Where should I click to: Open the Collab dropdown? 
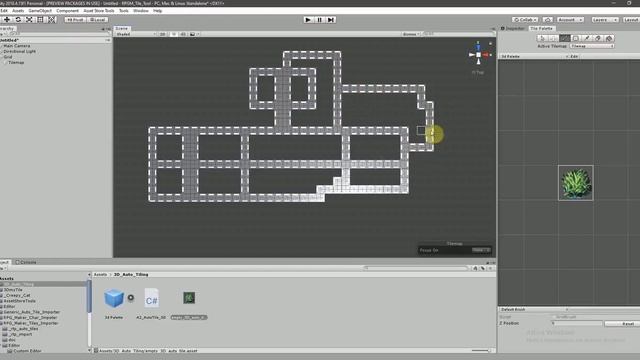[525, 20]
